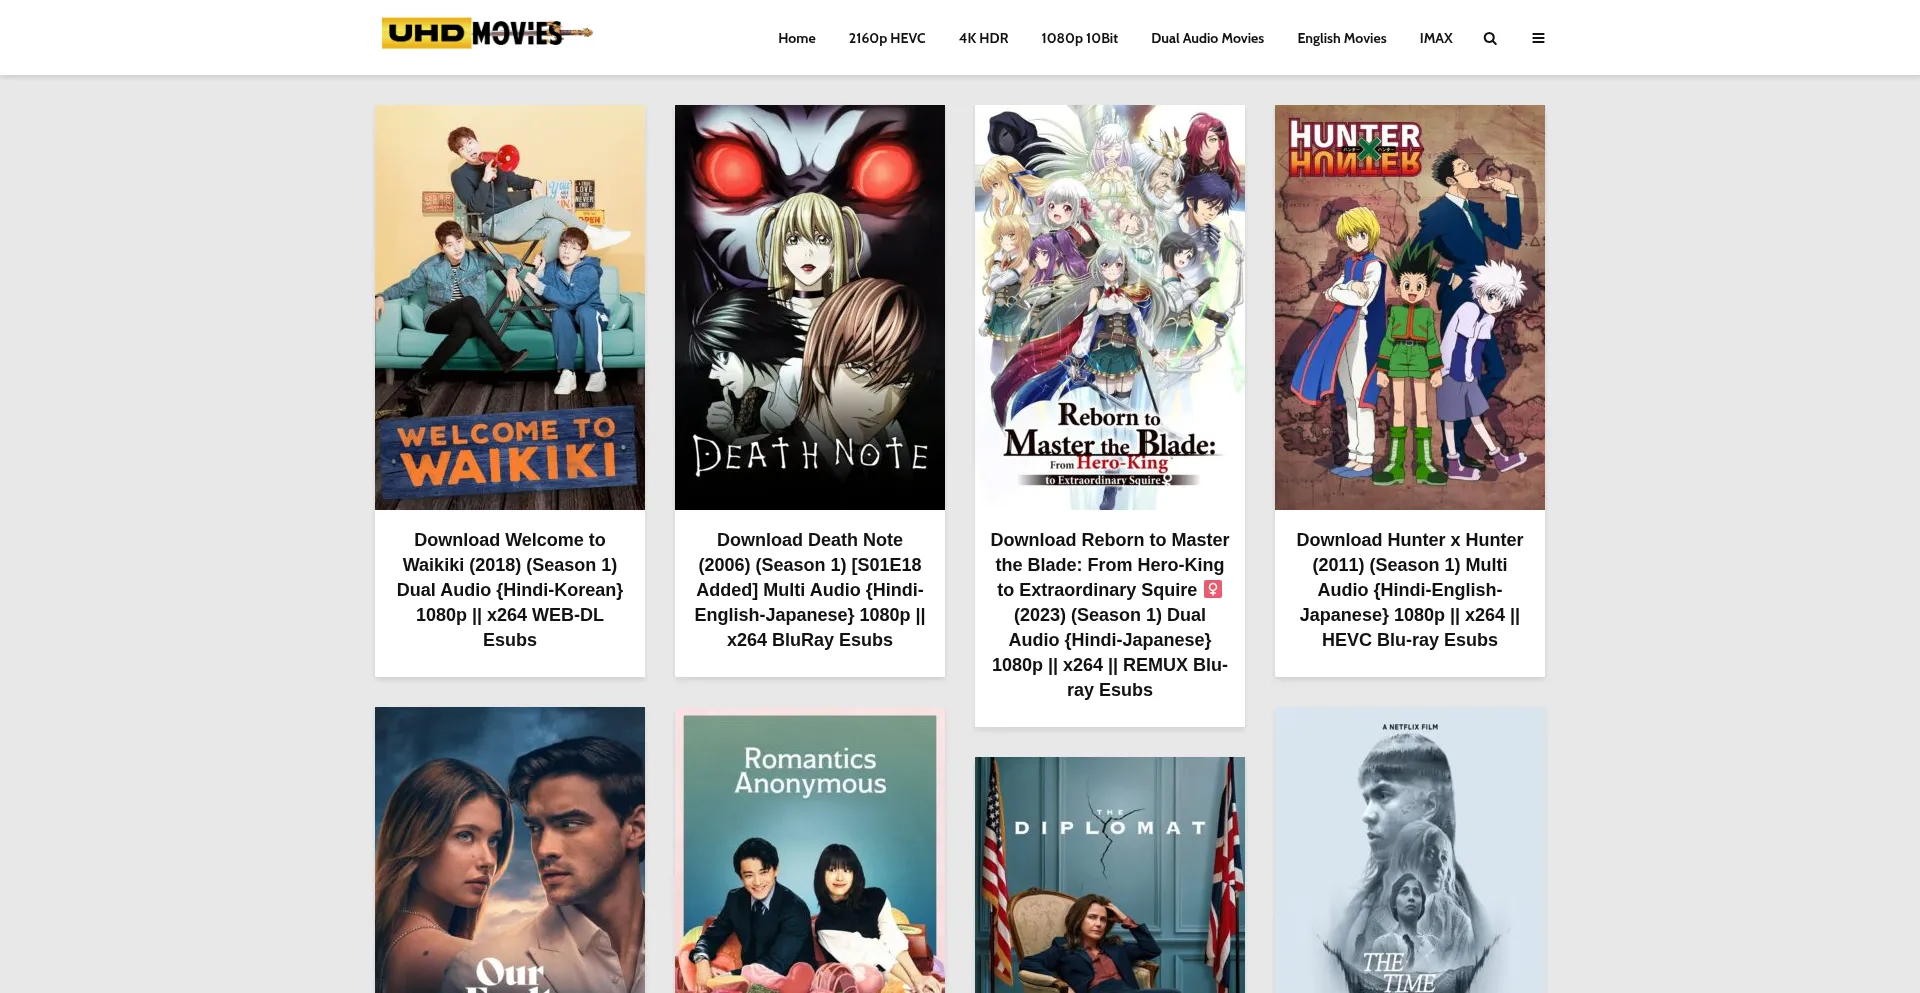Open The Diplomat poster thumbnail

pos(1110,876)
